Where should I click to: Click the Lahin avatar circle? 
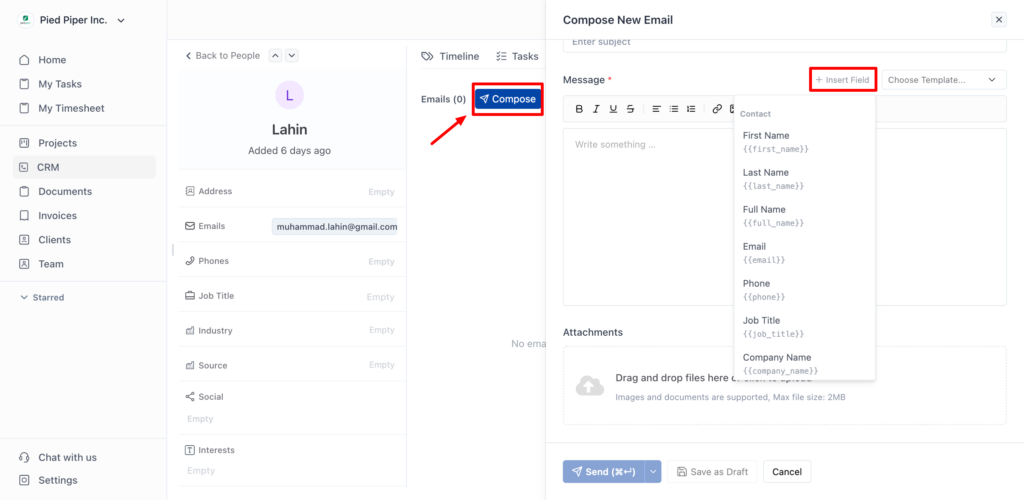click(289, 95)
